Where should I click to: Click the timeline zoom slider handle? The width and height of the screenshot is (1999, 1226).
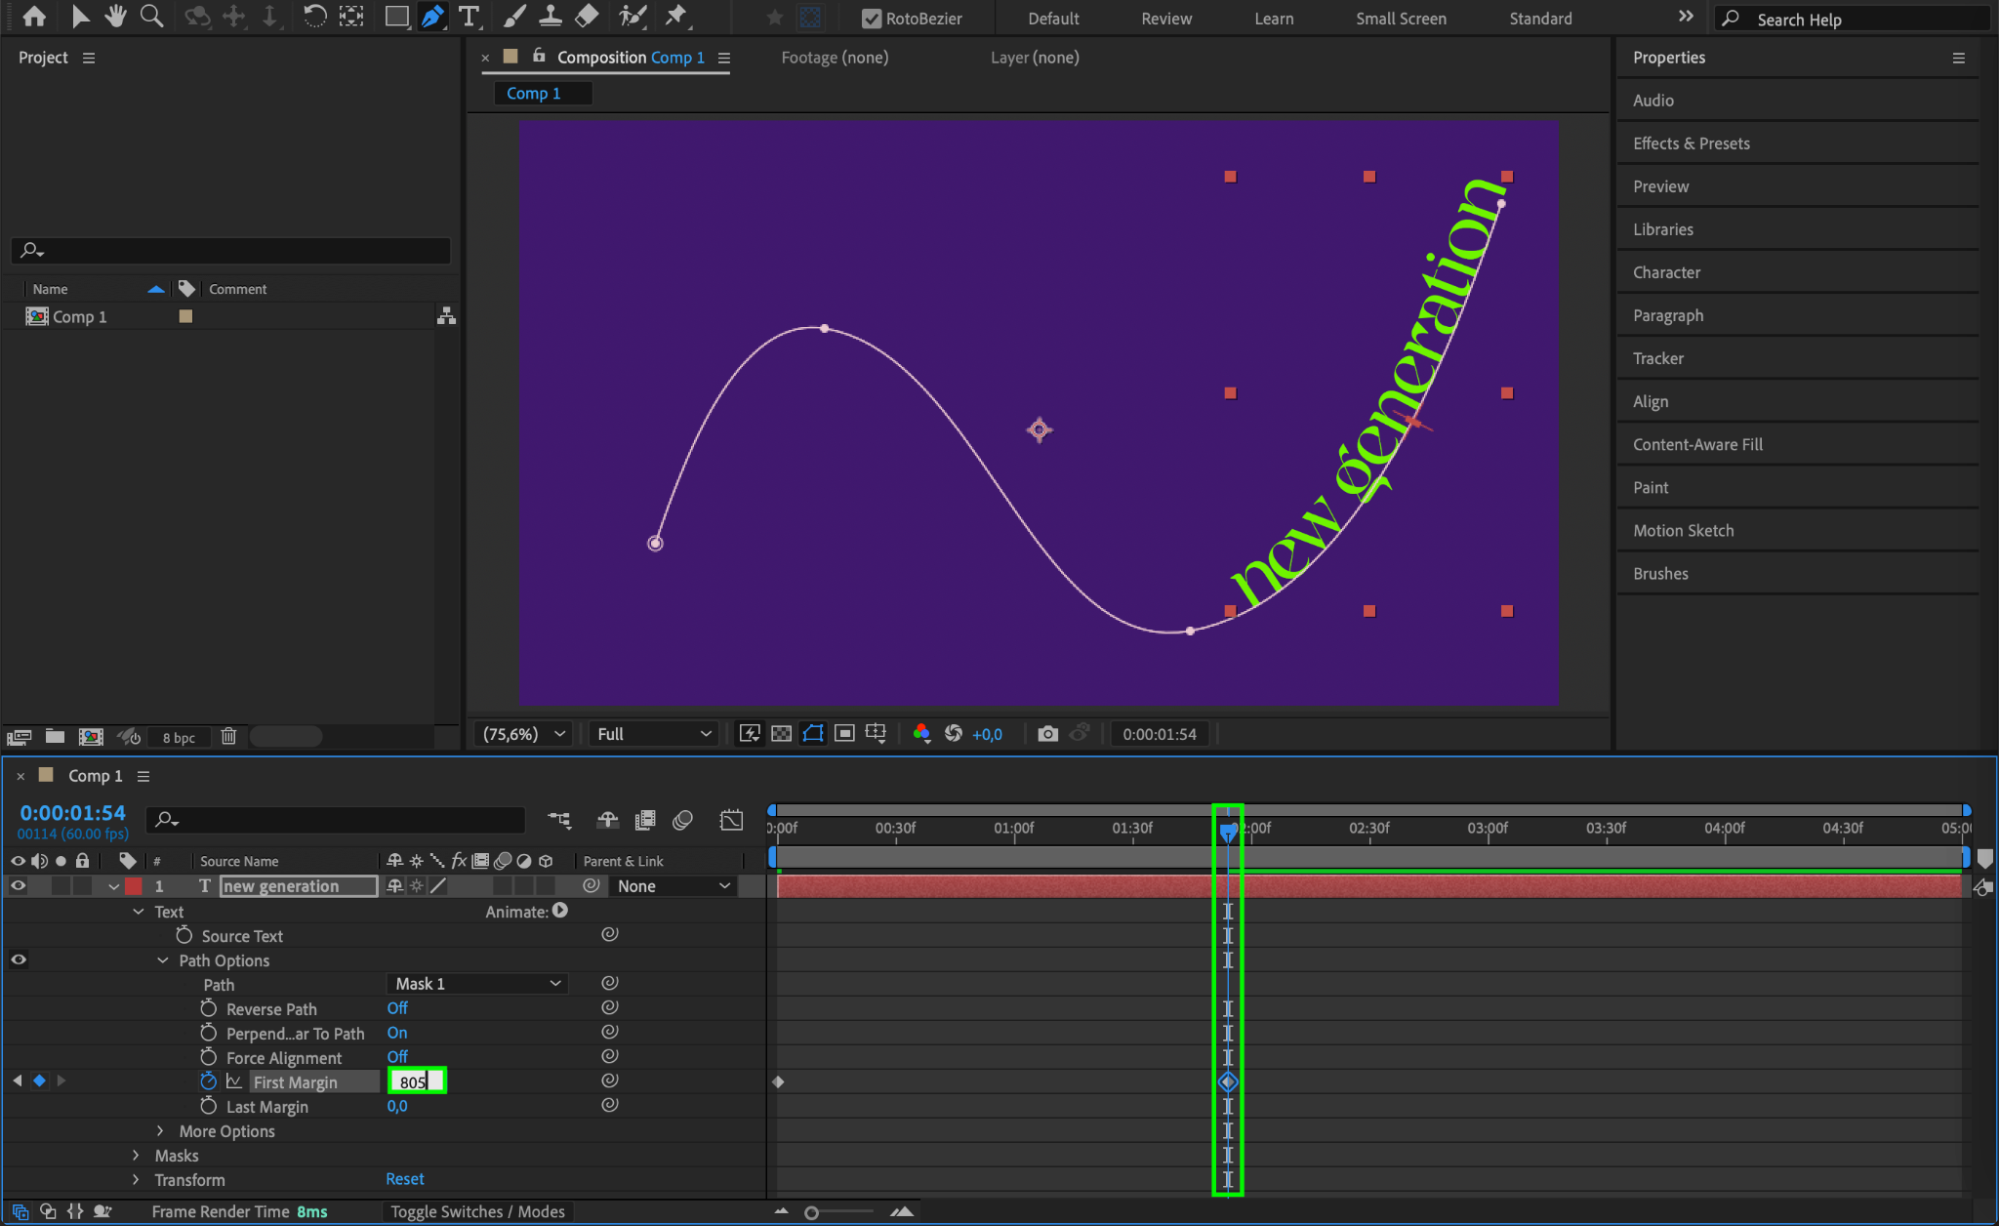pos(811,1212)
